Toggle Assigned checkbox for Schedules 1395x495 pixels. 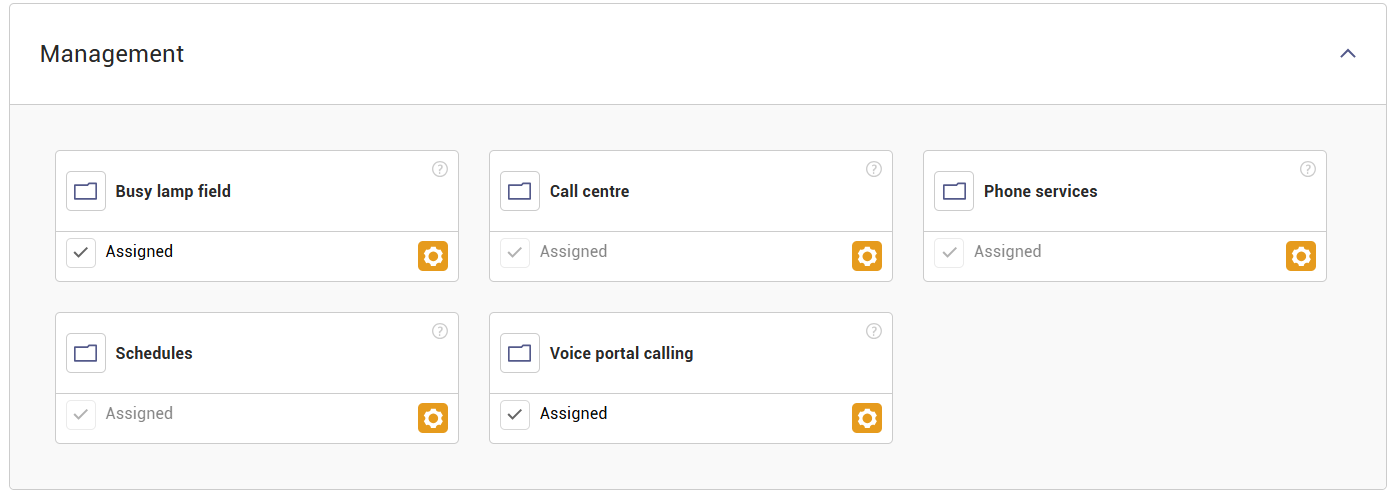click(x=81, y=414)
